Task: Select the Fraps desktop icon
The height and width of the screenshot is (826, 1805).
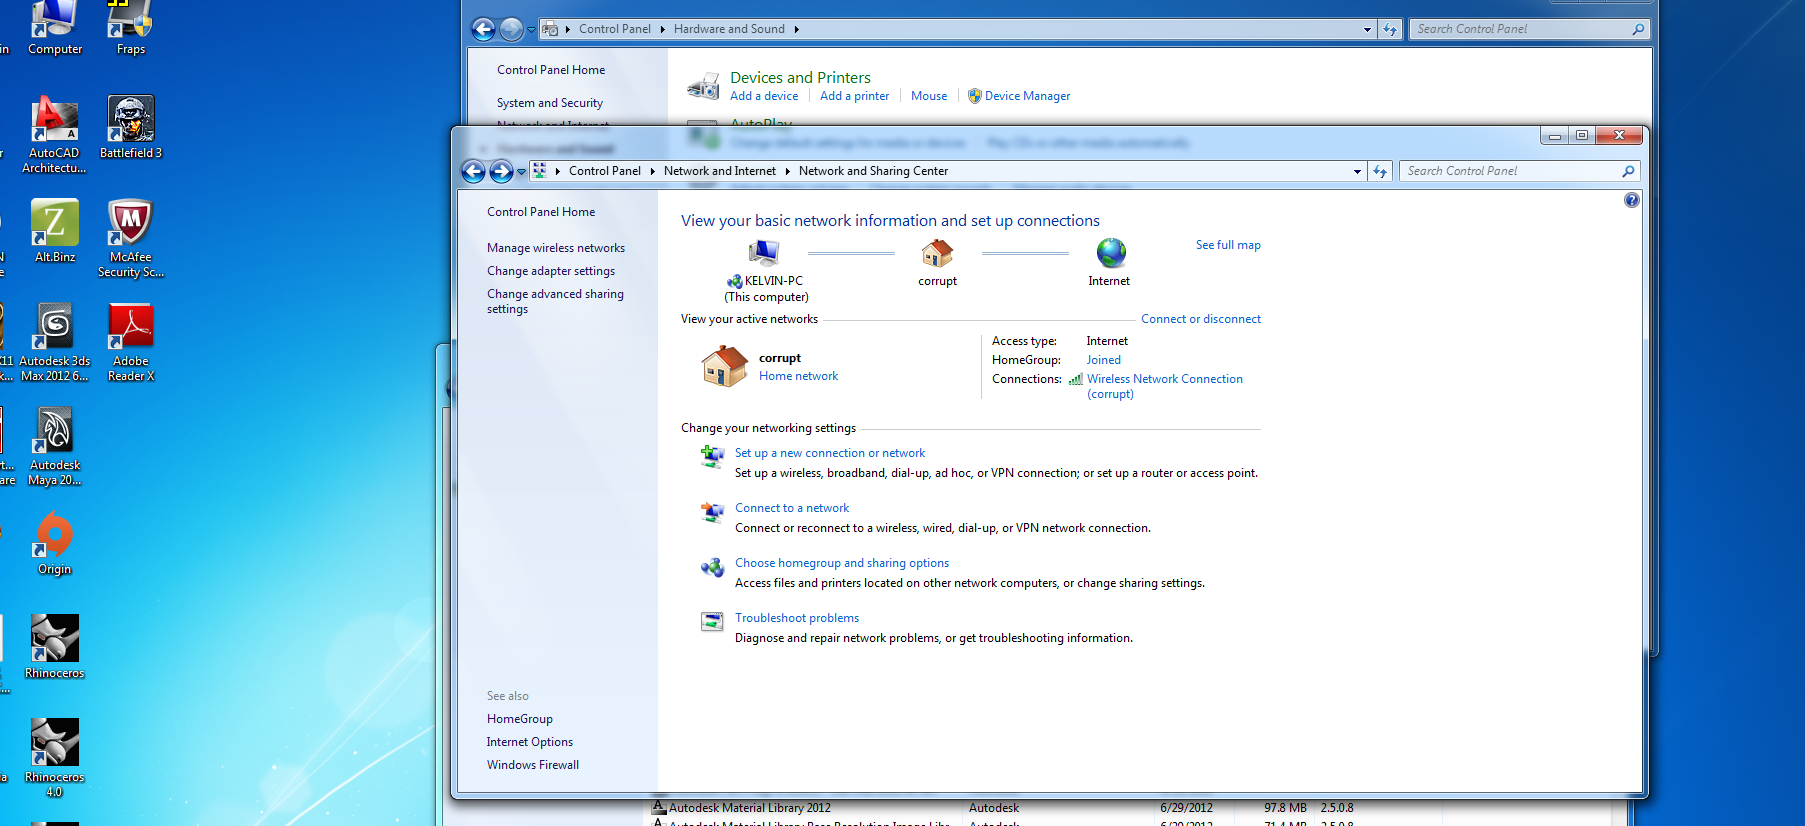Action: point(131,28)
